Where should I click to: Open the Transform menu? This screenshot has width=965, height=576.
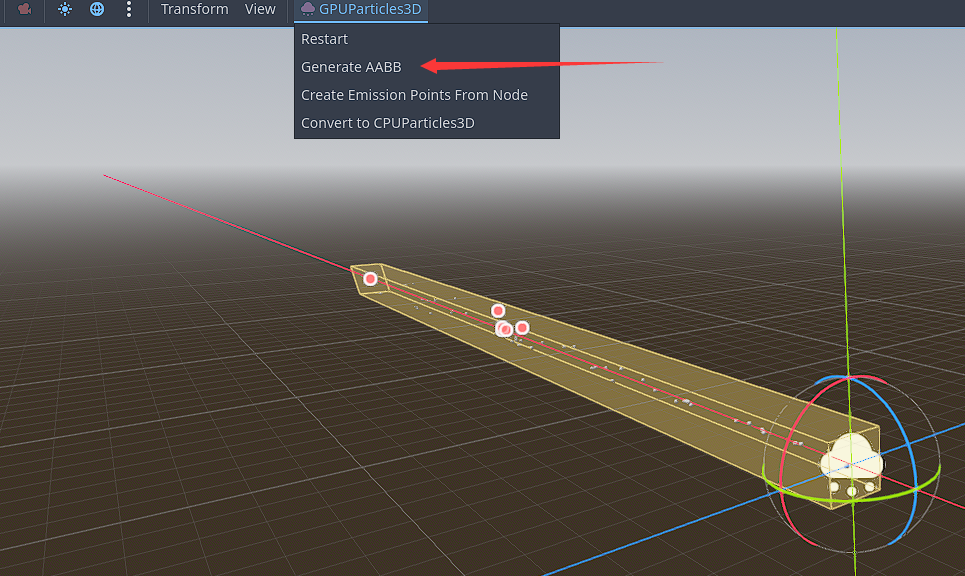coord(194,9)
